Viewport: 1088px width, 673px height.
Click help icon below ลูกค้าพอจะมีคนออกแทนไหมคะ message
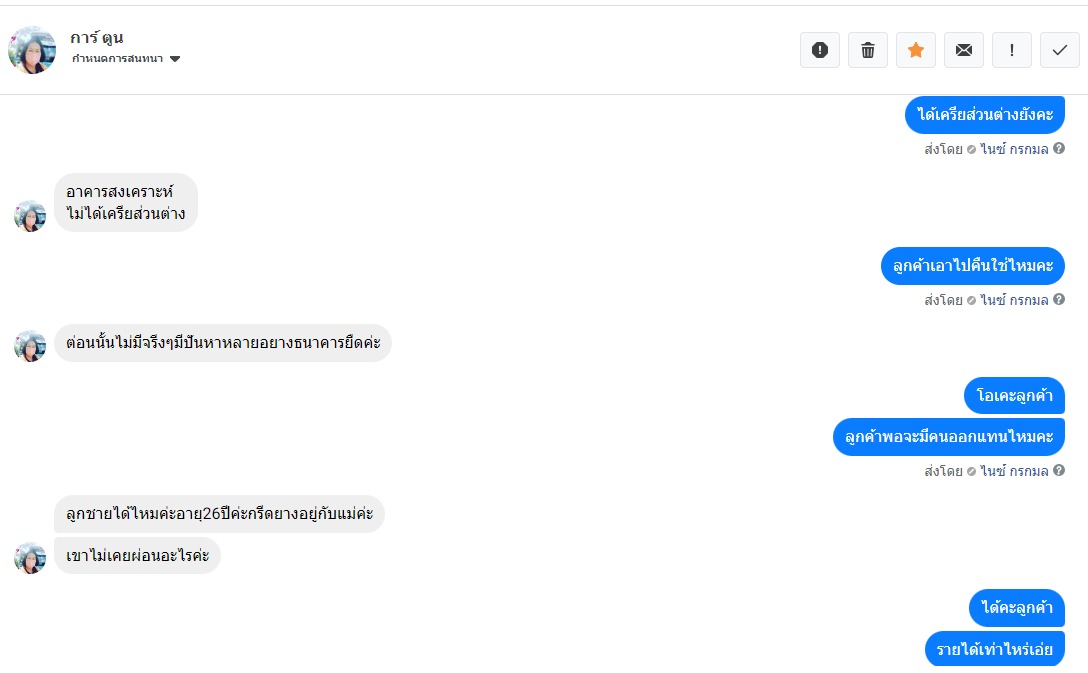(1059, 471)
